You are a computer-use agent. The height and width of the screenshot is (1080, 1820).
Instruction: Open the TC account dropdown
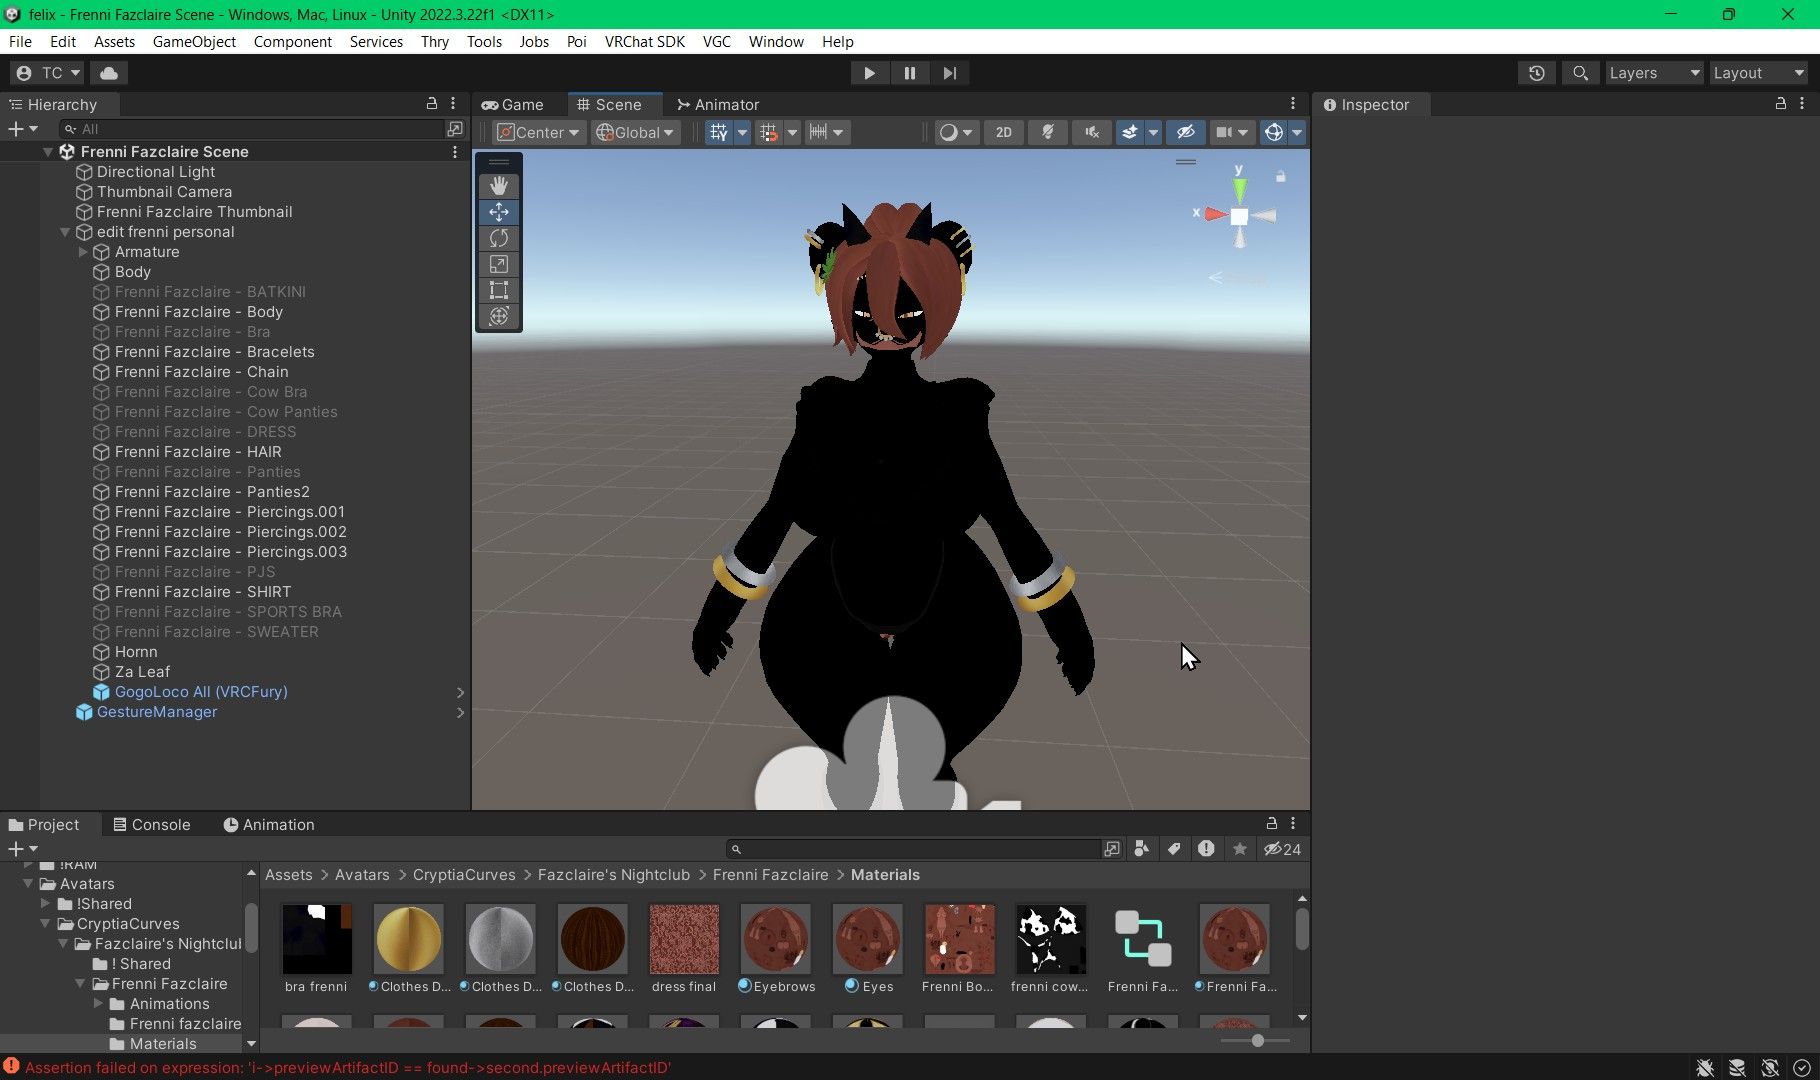click(47, 73)
